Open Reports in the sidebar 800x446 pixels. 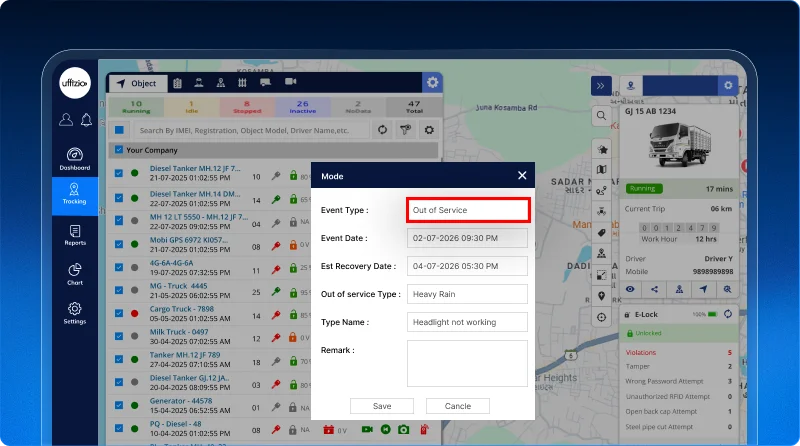pyautogui.click(x=74, y=235)
